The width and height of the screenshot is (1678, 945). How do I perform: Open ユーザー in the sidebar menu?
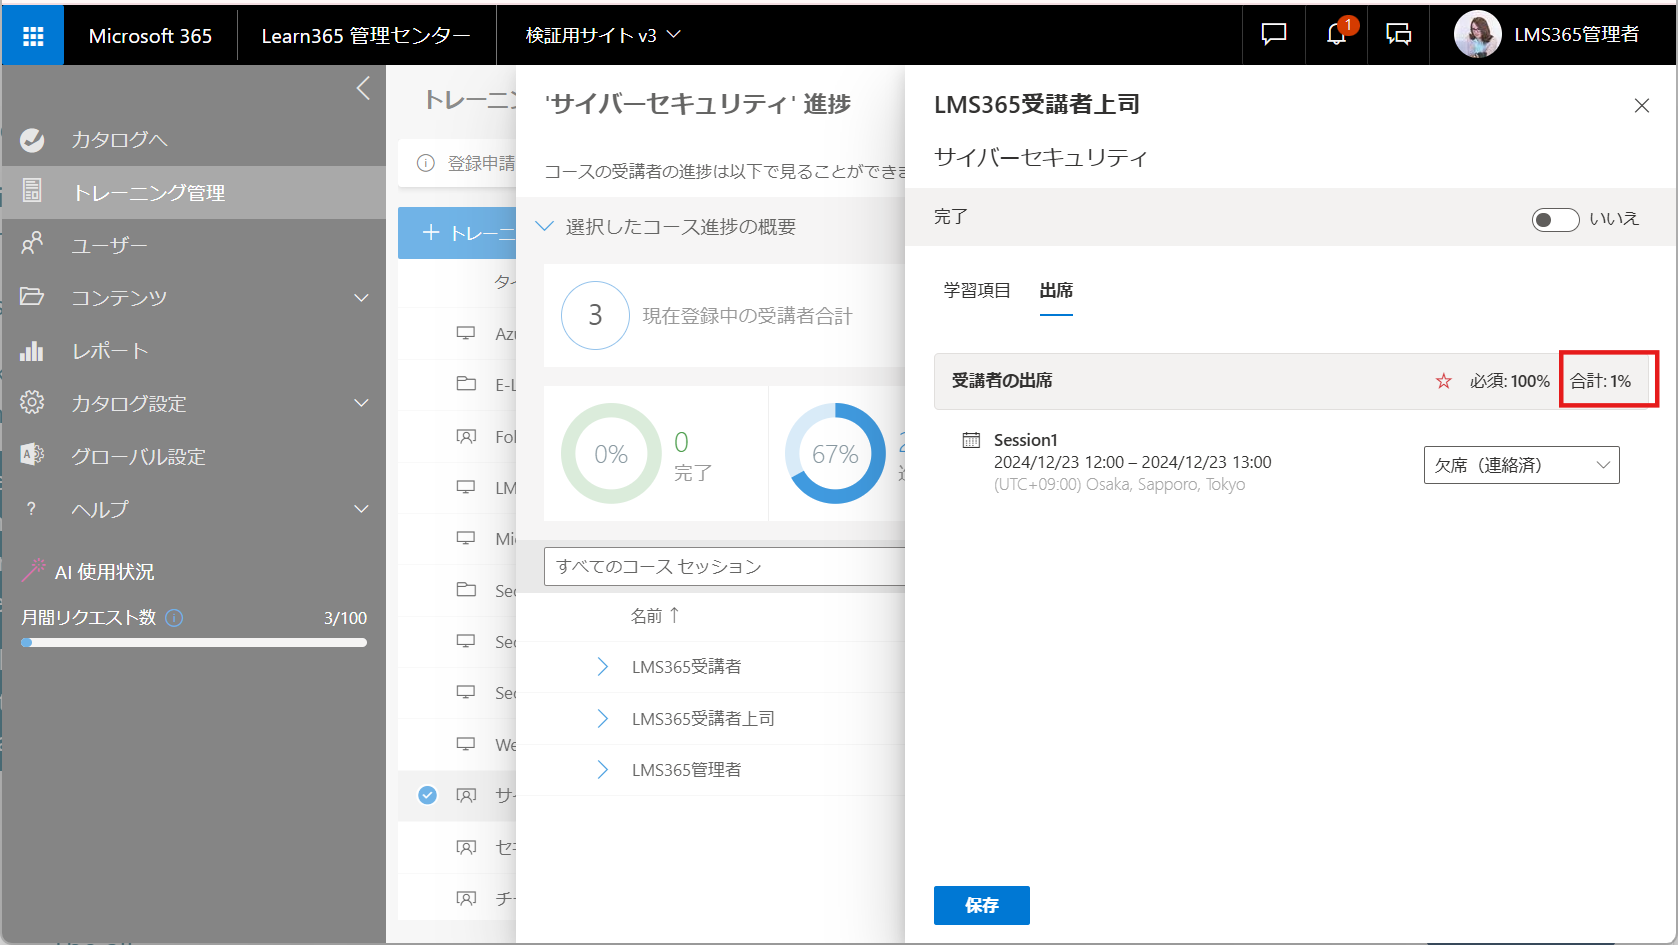(109, 245)
